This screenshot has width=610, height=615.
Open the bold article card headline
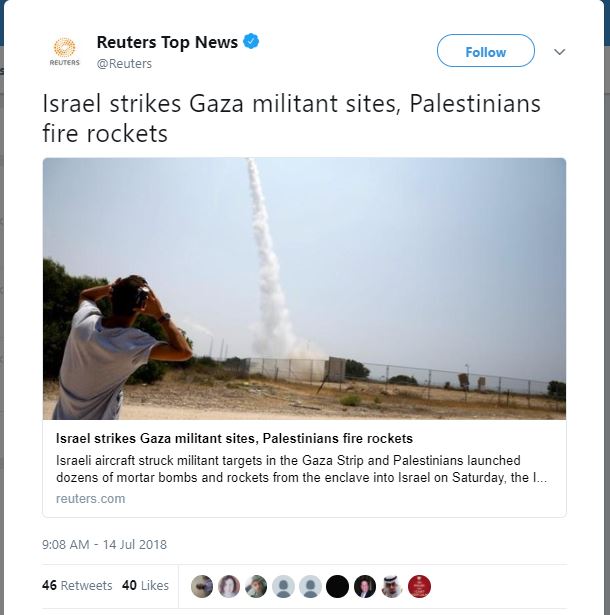click(234, 438)
